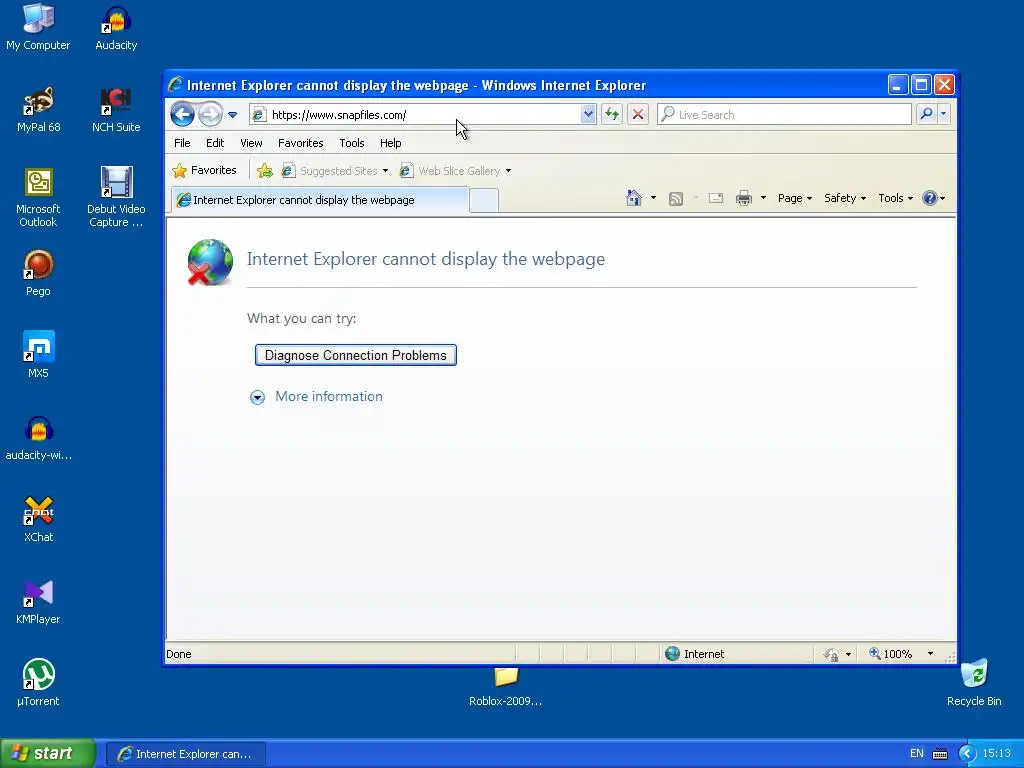Select the My Computer desktop icon
This screenshot has height=768, width=1024.
coord(38,27)
